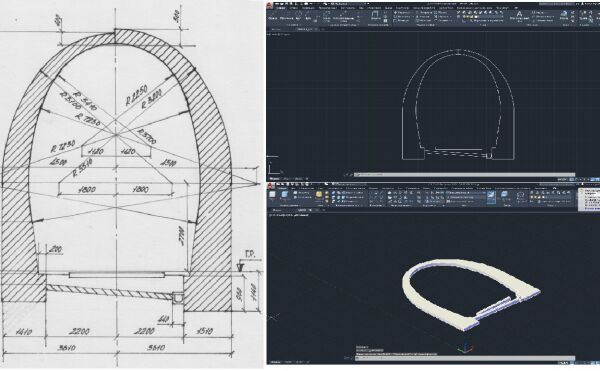The width and height of the screenshot is (600, 371).
Task: Select the Polyline tool in the top AutoCAD ribbon
Action: click(287, 16)
